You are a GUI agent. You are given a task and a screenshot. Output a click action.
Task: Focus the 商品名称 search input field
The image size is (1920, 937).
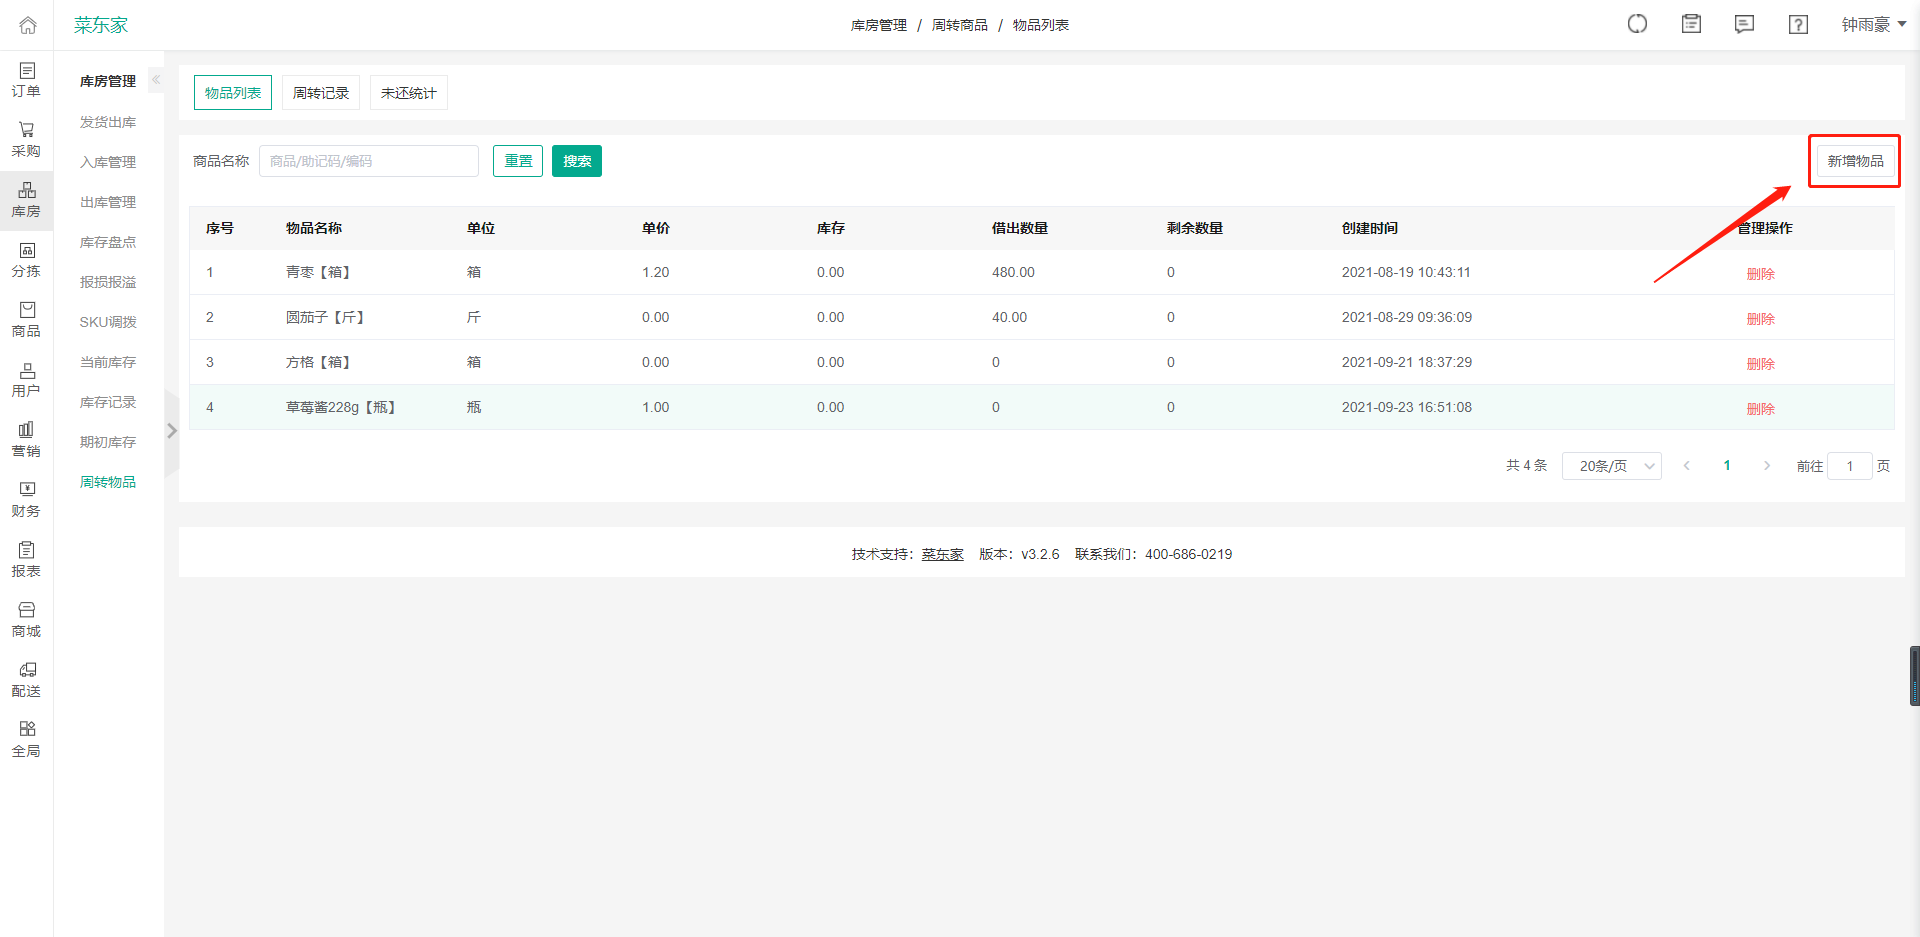tap(368, 161)
